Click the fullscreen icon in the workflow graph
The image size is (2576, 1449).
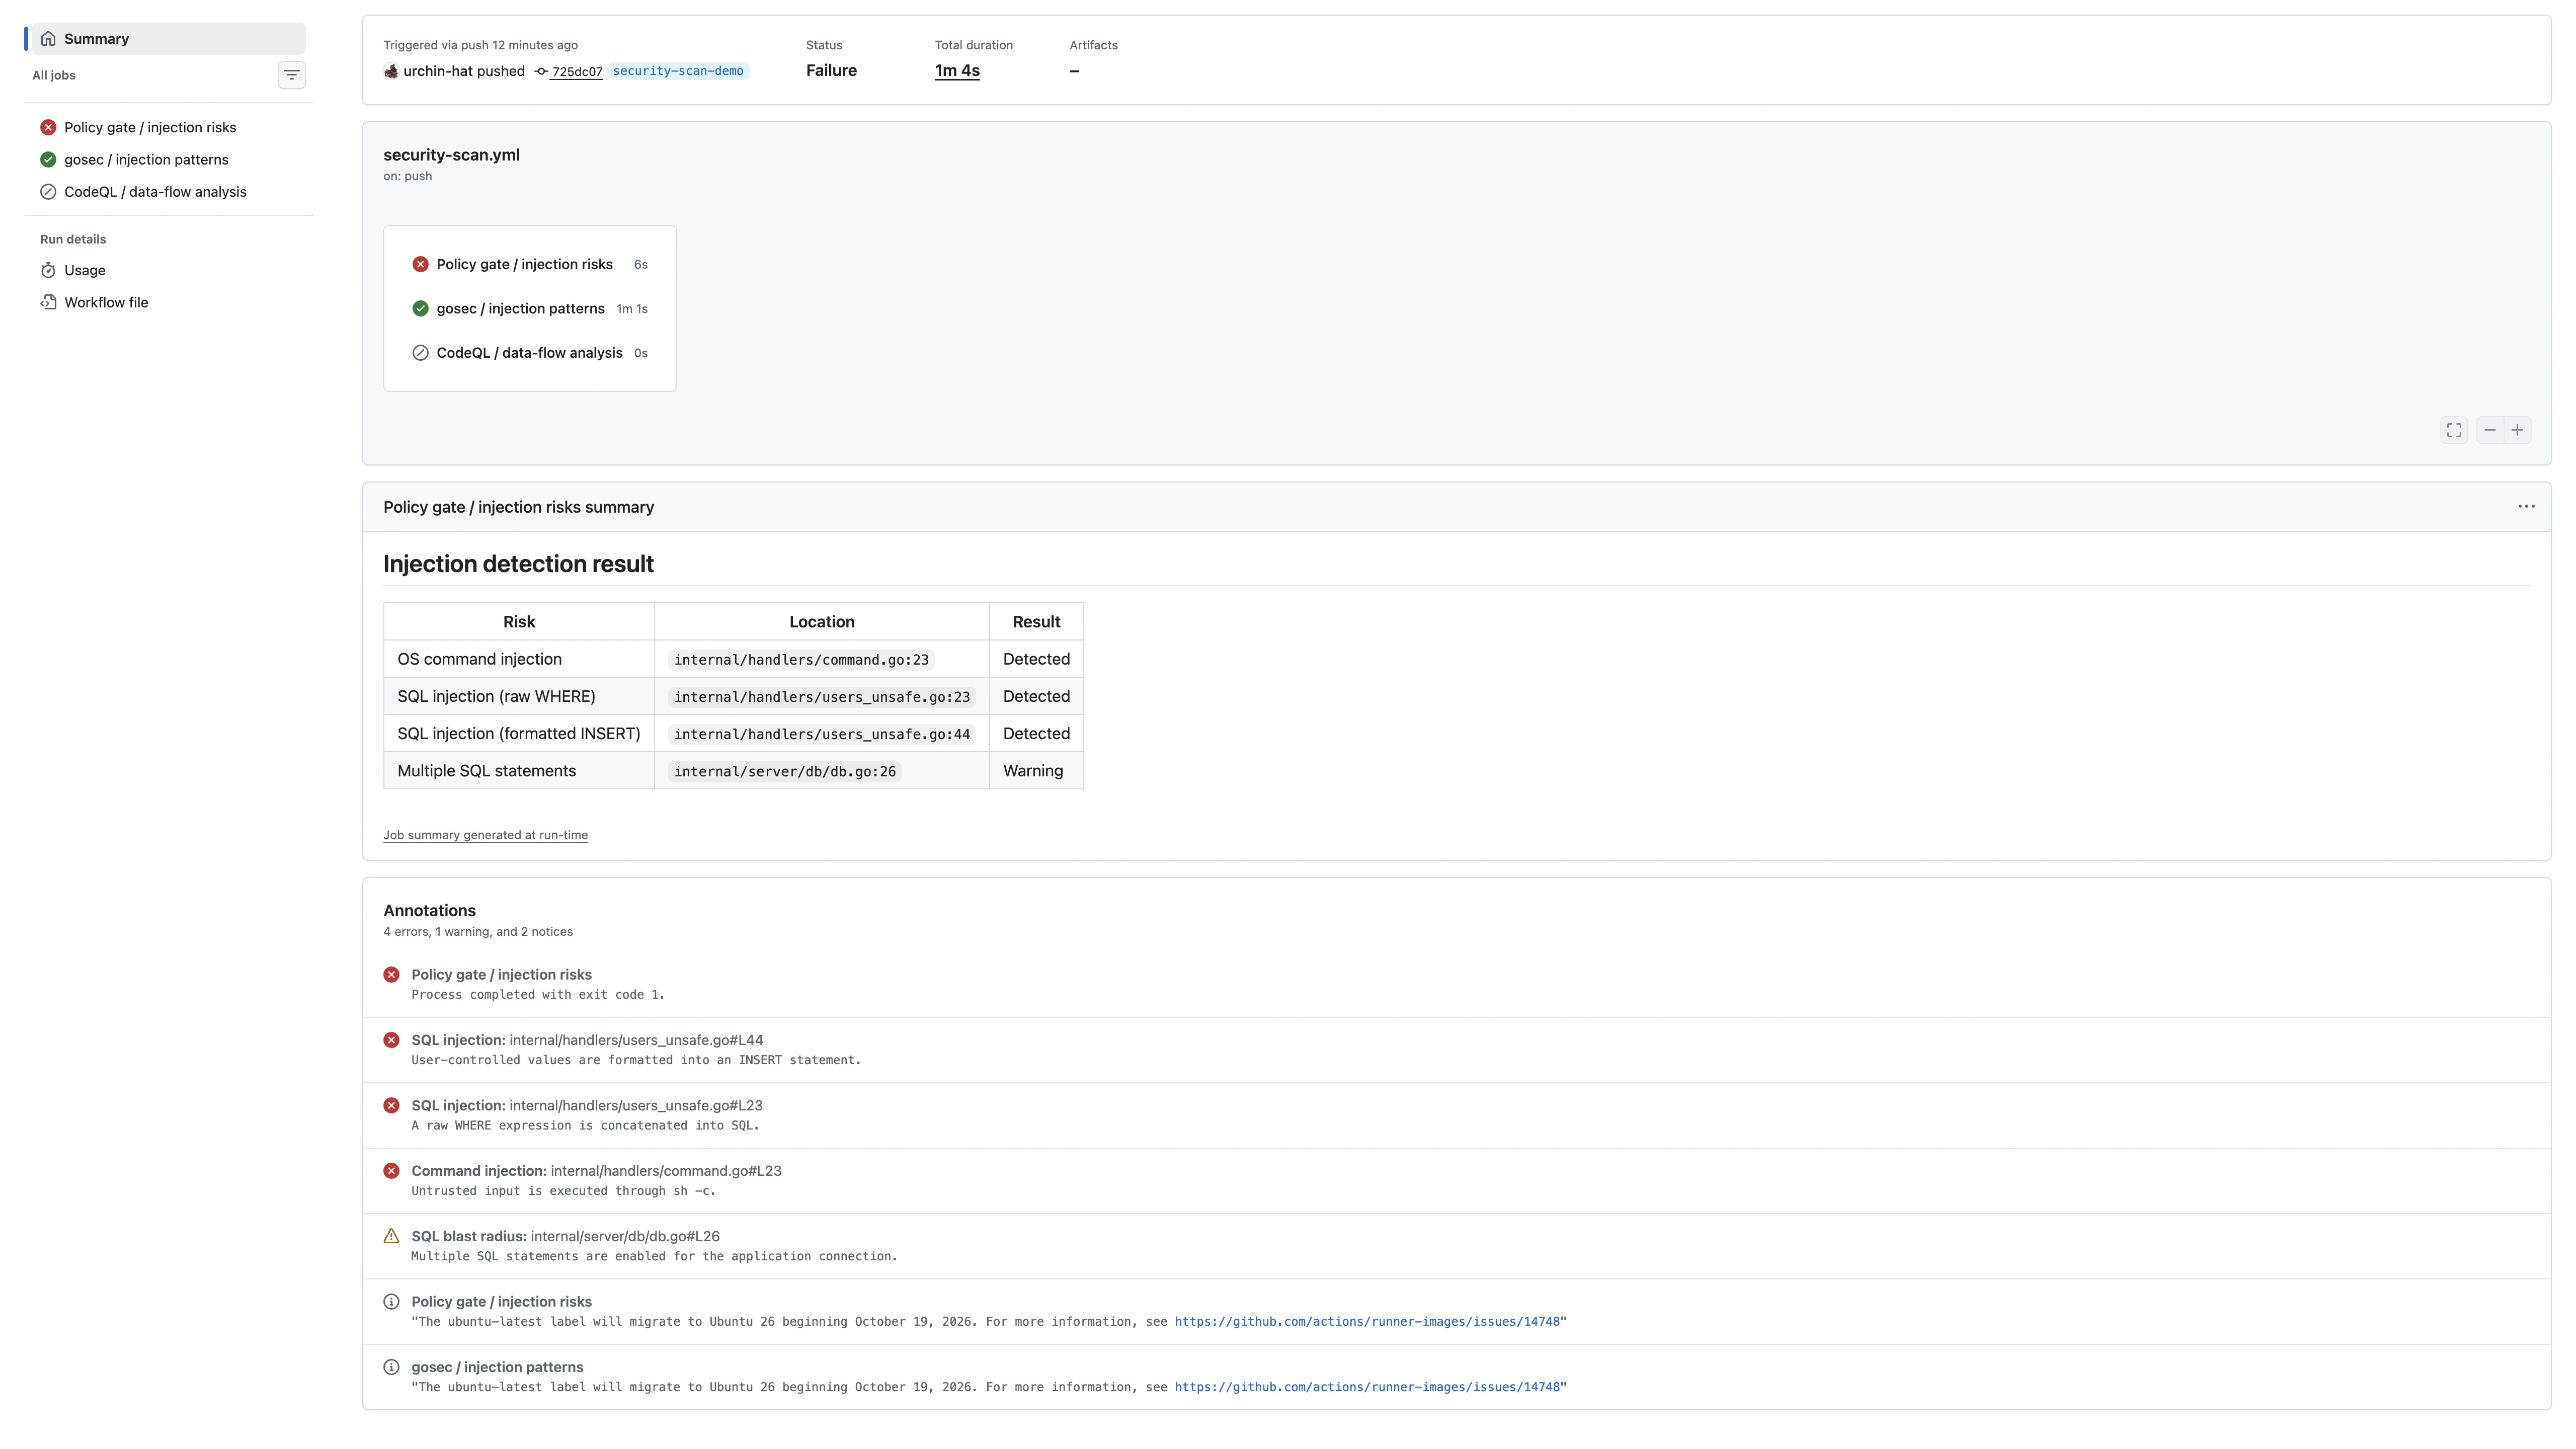coord(2454,430)
